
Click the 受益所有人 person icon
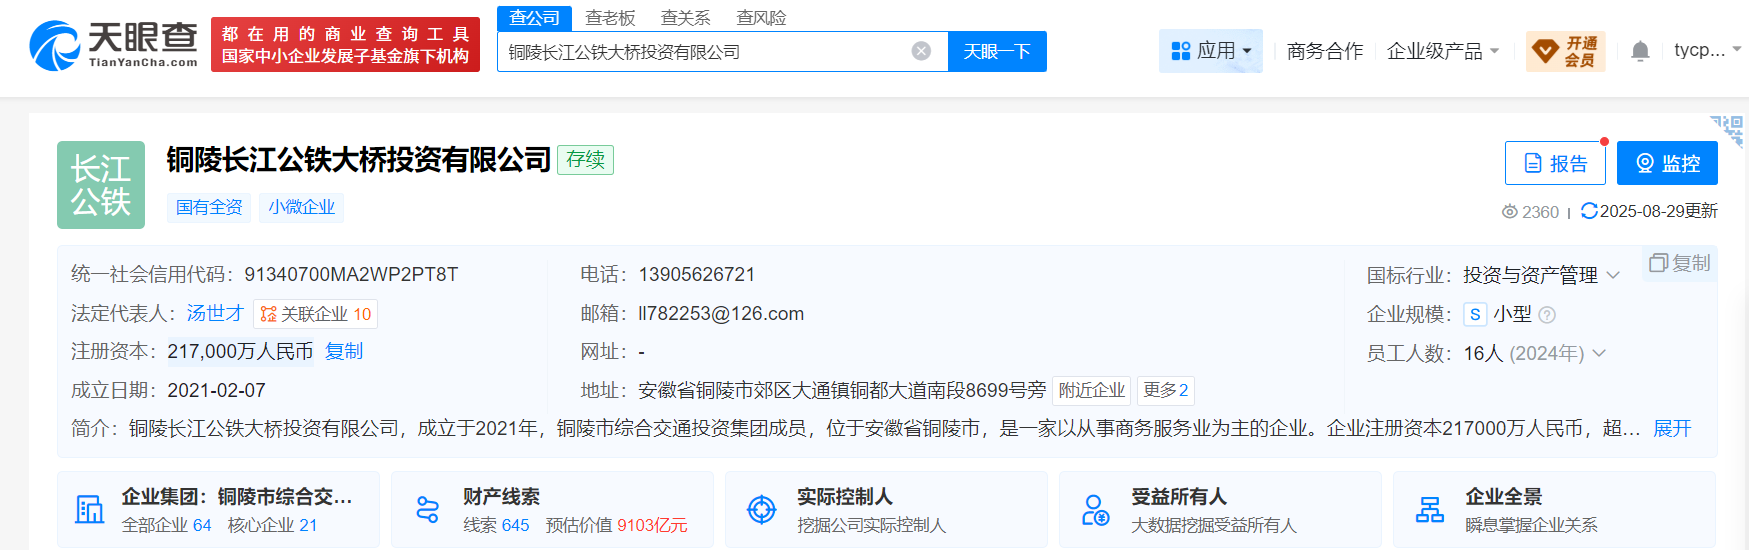[1095, 510]
